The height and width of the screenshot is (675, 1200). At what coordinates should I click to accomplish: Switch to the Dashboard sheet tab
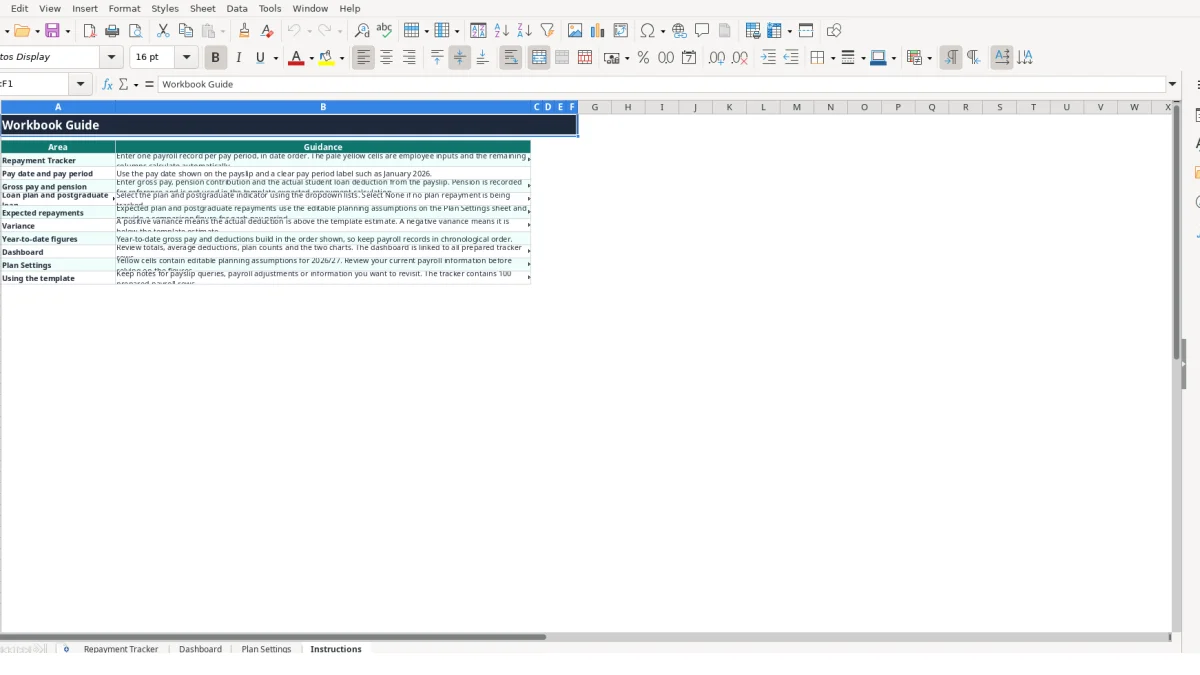tap(200, 649)
